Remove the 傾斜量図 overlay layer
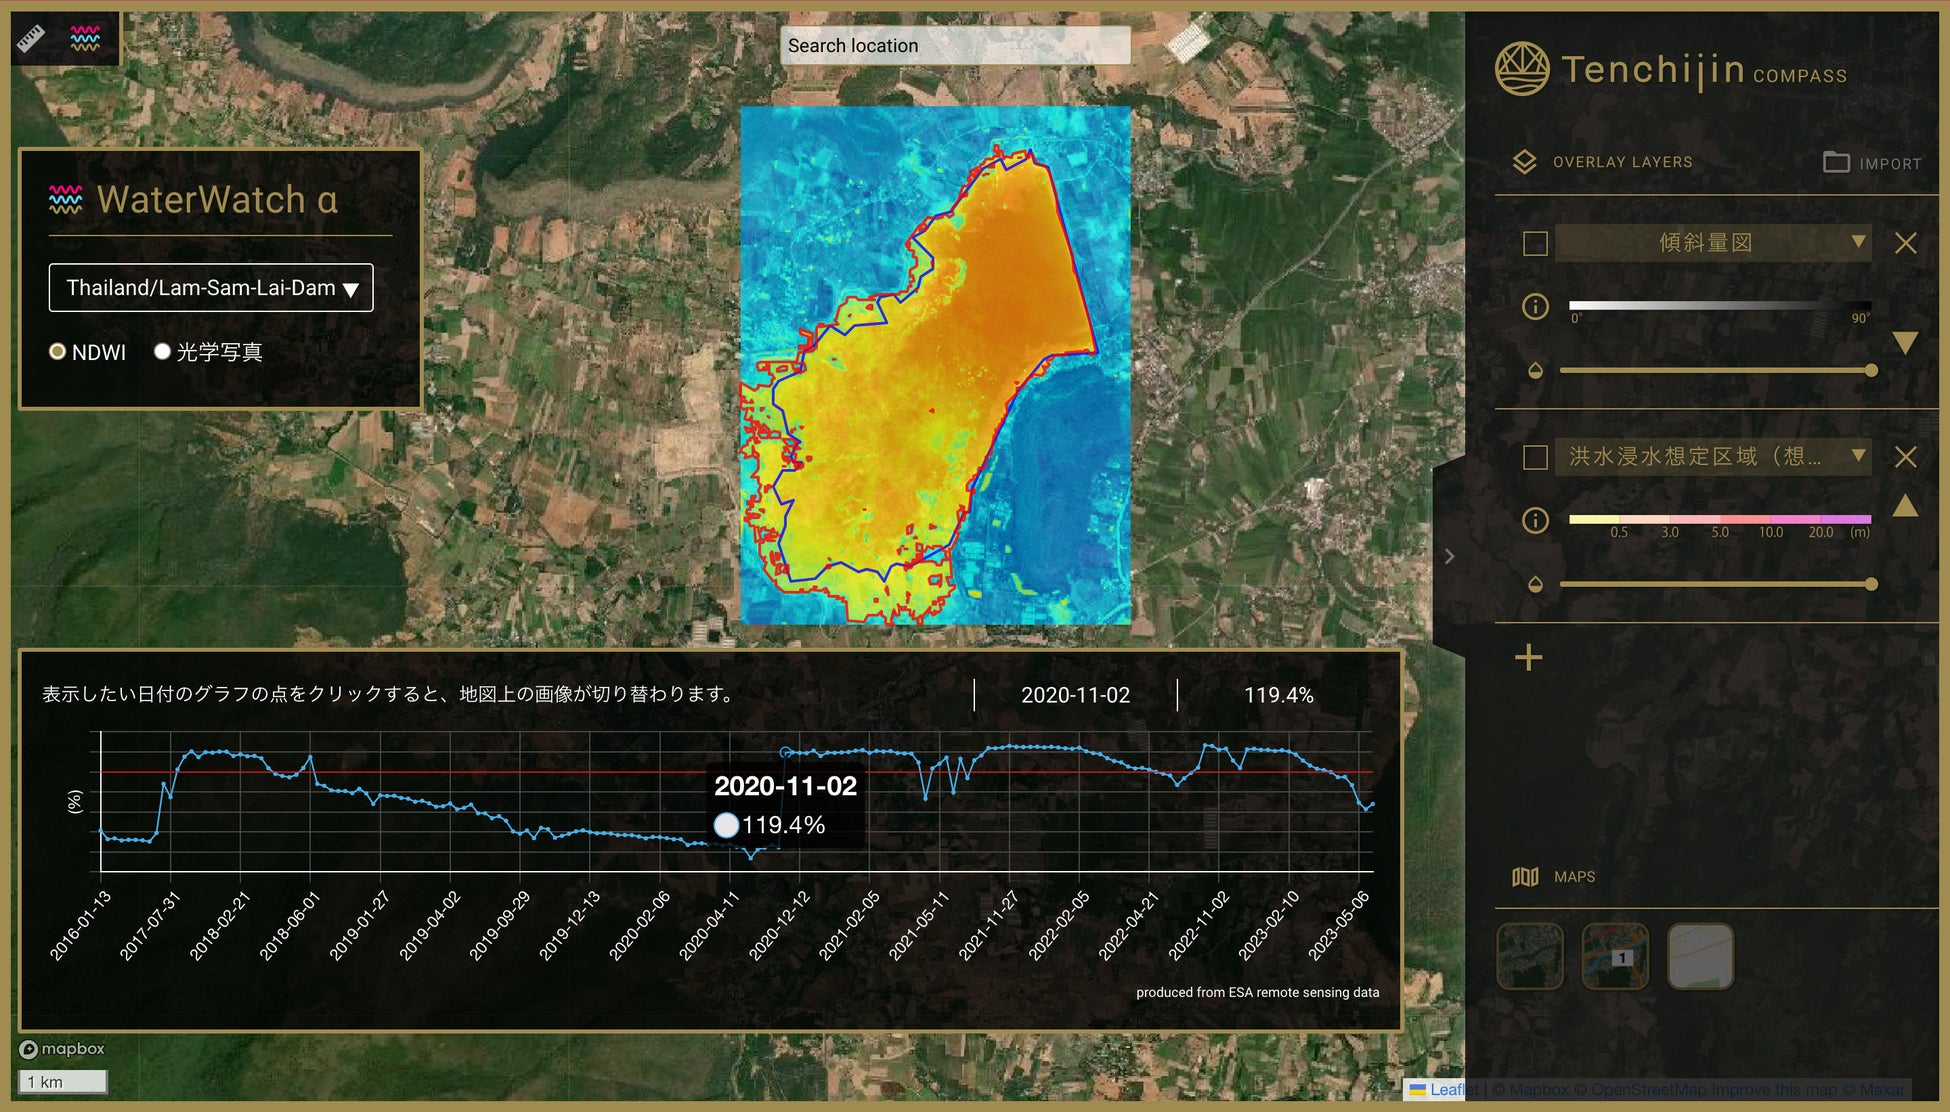The image size is (1950, 1112). click(1905, 243)
